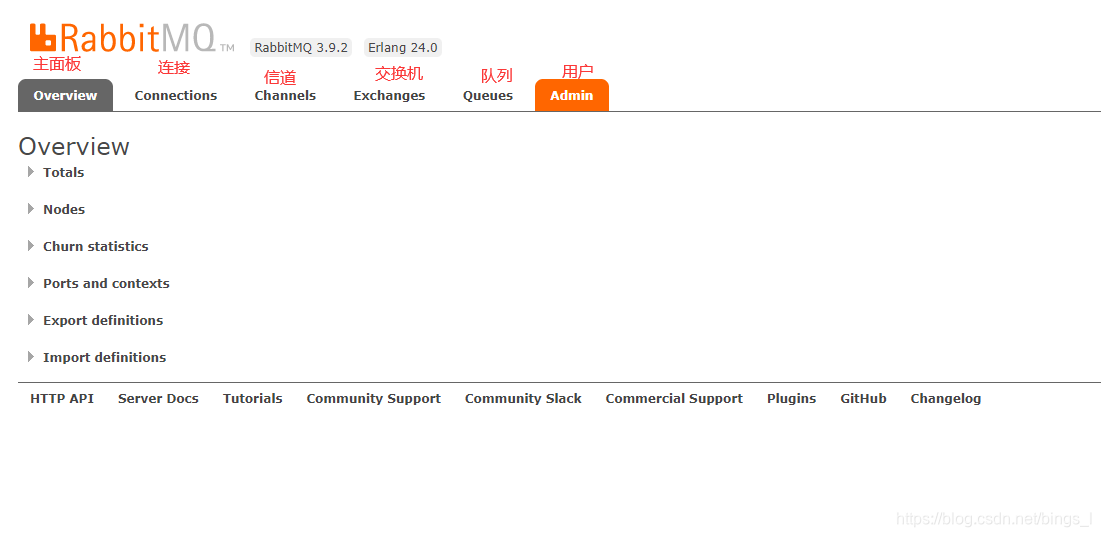
Task: Open the HTTP API link
Action: pyautogui.click(x=62, y=399)
